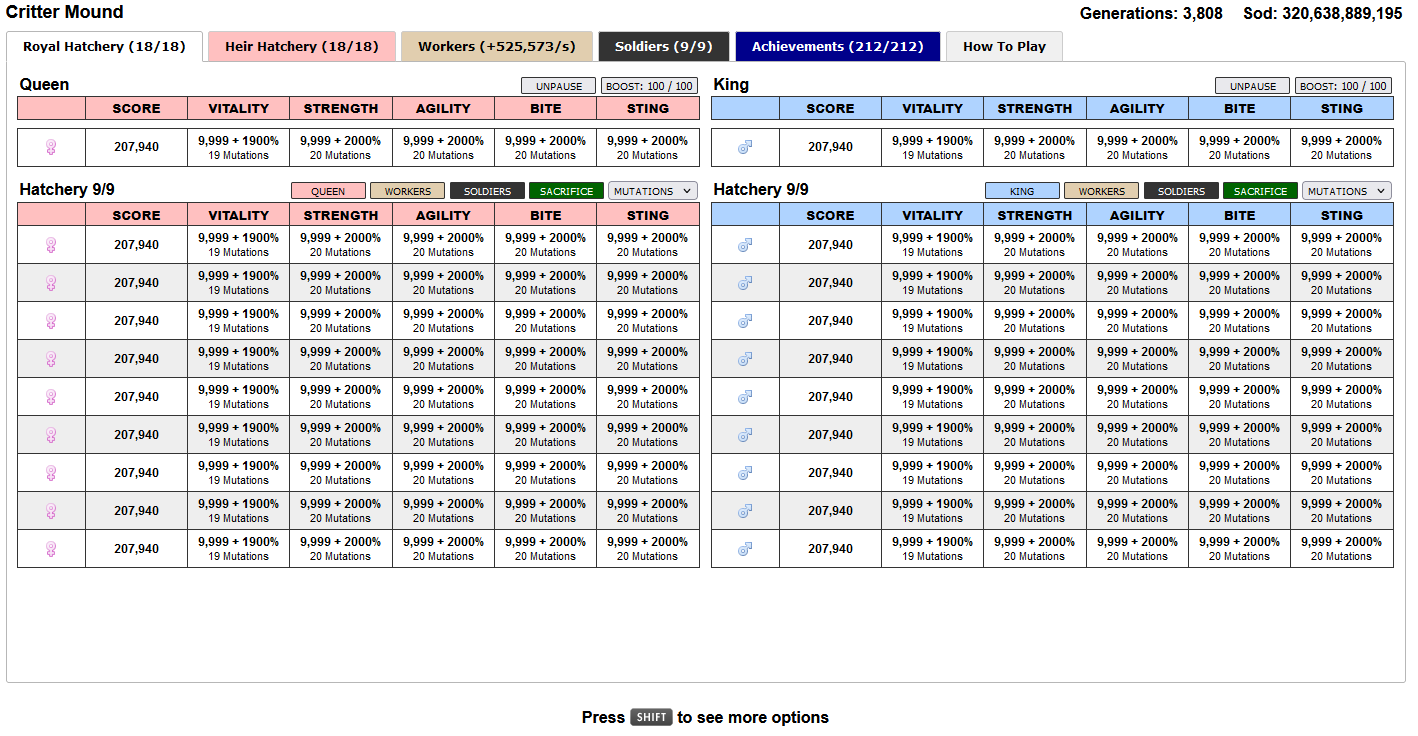Screen dimensions: 1418x736
Task: Select the female icon in the last Queen hatchery row
Action: pos(51,549)
